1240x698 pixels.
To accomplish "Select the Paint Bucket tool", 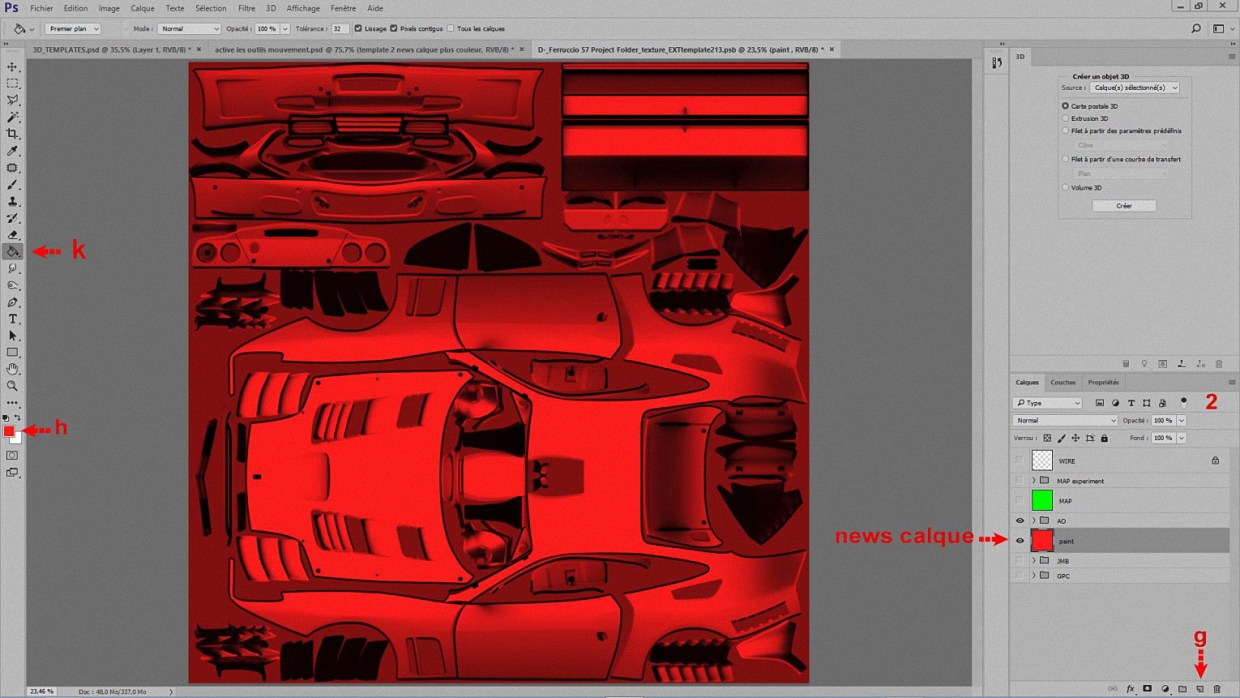I will coord(13,252).
